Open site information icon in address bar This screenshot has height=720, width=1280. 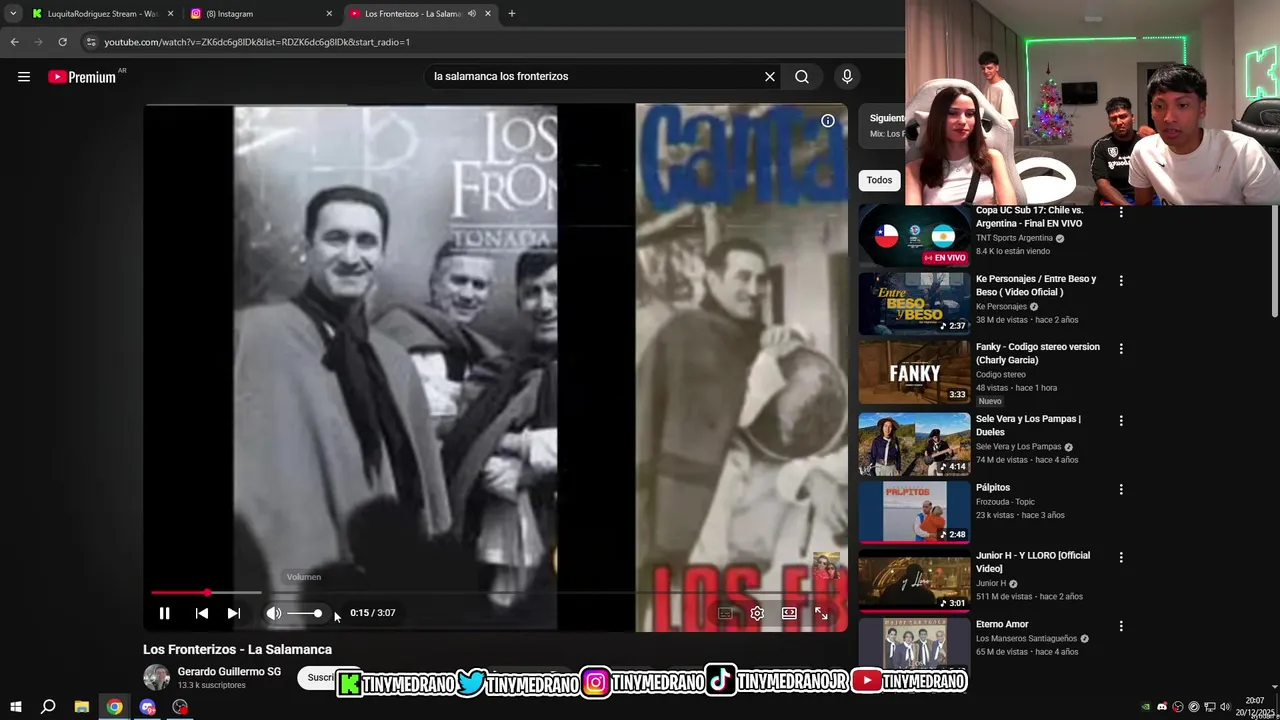tap(90, 42)
